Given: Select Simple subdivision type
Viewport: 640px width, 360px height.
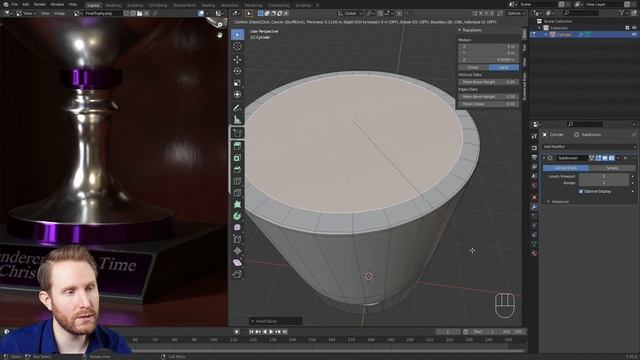Looking at the screenshot, I should pyautogui.click(x=612, y=168).
